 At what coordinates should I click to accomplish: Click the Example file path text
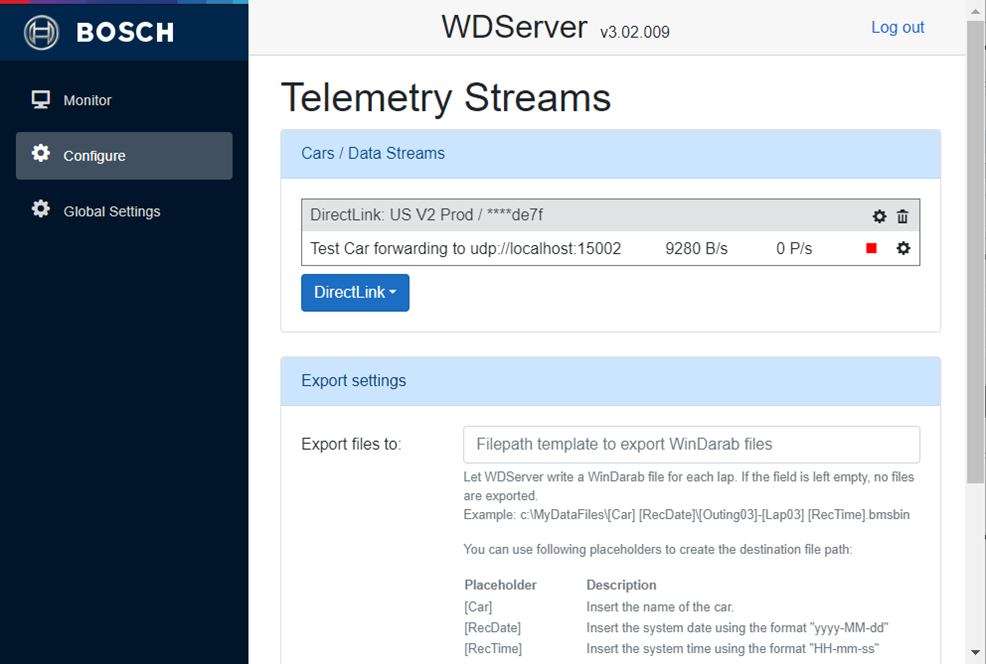[686, 514]
